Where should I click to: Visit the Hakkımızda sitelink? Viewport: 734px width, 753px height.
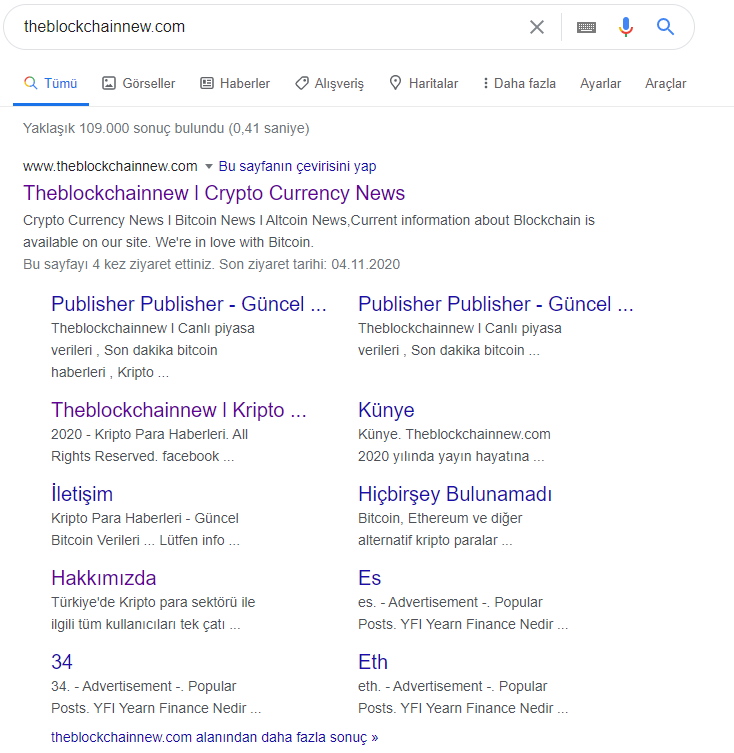104,578
